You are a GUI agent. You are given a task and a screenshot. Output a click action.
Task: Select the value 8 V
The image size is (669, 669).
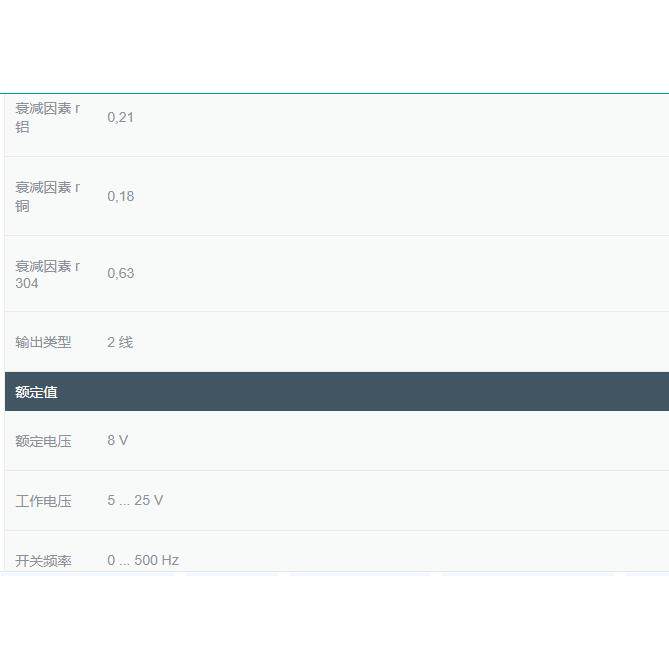117,440
